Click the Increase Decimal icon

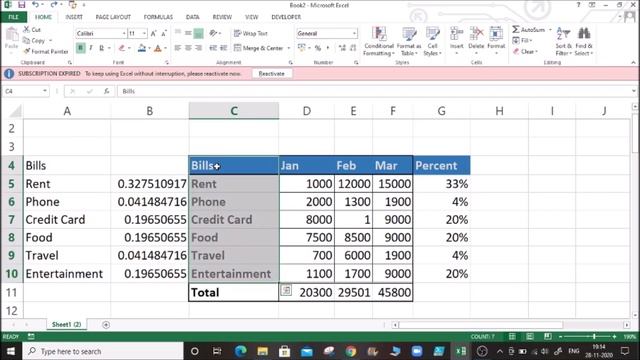click(342, 48)
